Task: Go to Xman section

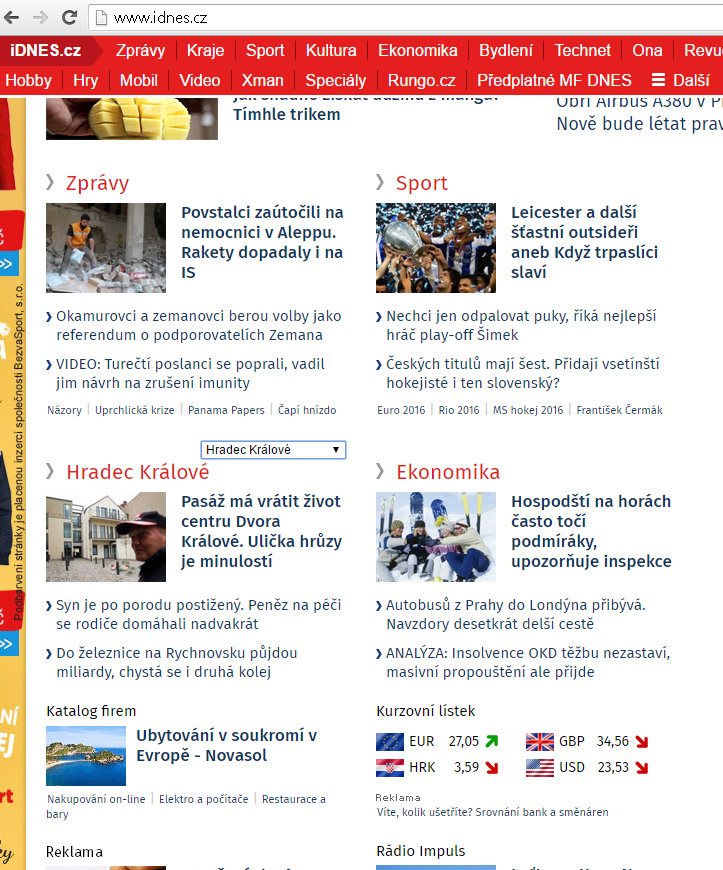Action: pos(262,80)
